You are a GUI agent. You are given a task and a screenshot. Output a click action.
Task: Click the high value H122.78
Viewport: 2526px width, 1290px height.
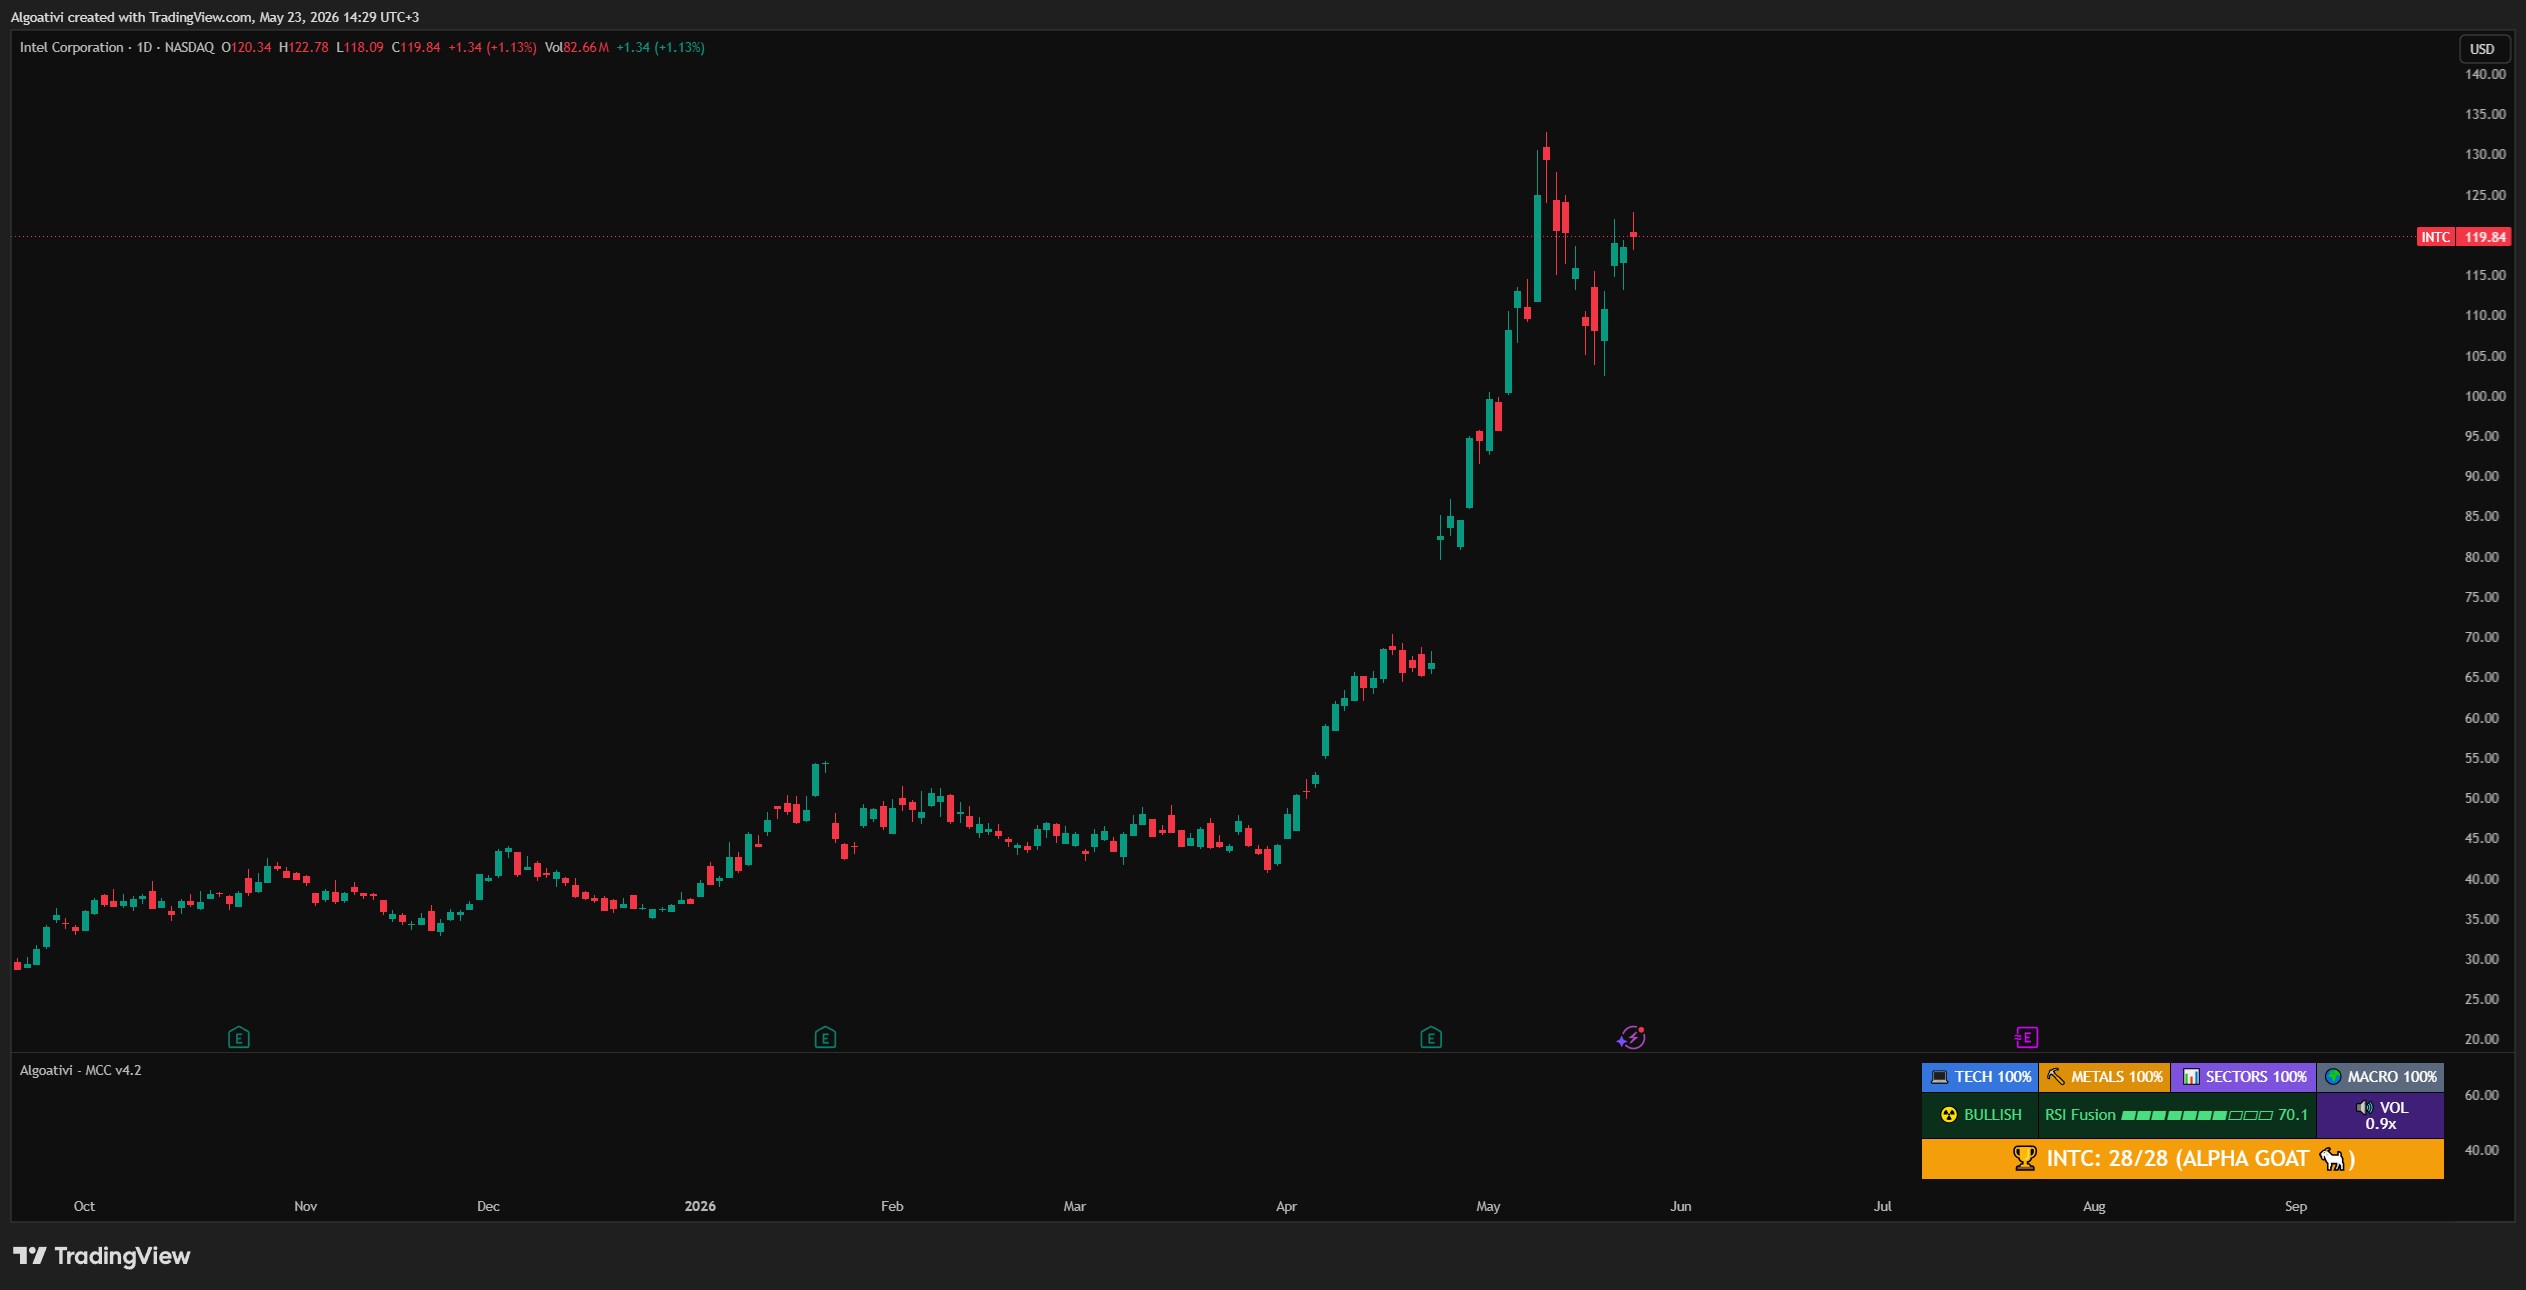click(x=304, y=47)
